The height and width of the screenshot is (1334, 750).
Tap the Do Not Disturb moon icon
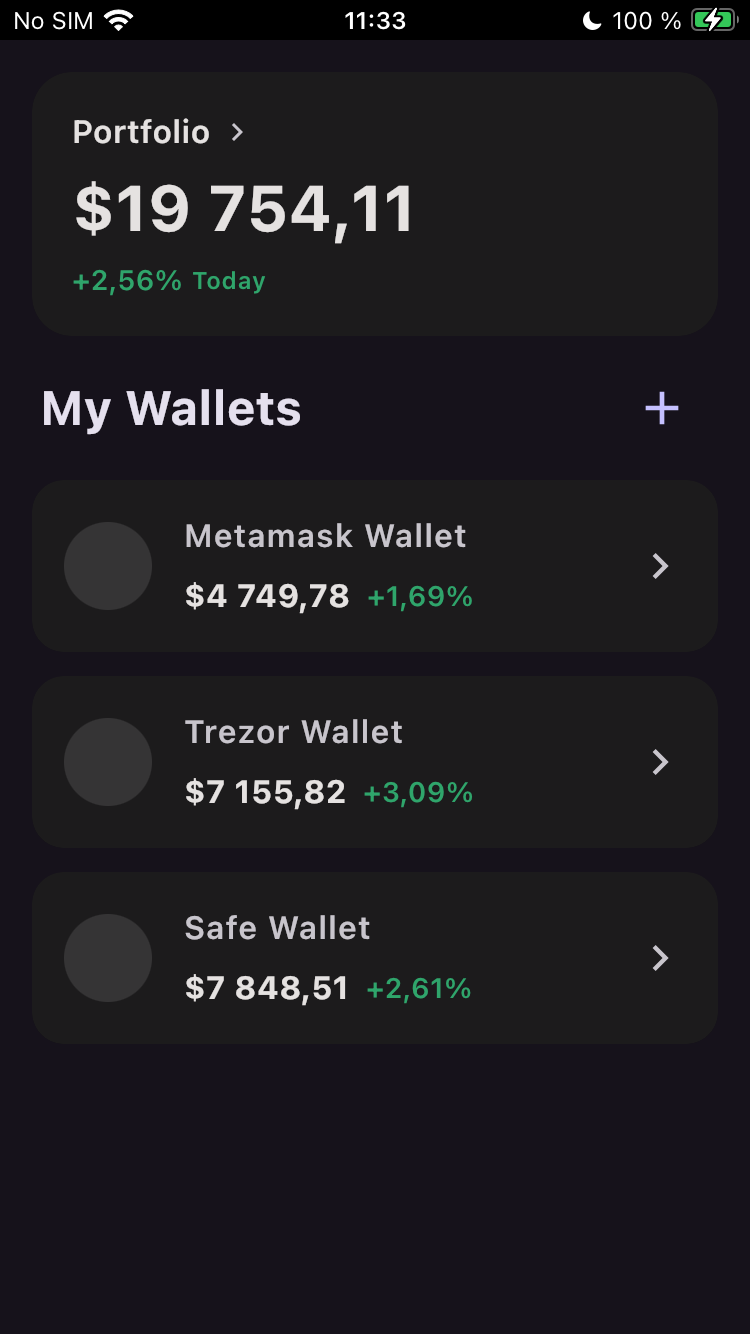(x=592, y=20)
